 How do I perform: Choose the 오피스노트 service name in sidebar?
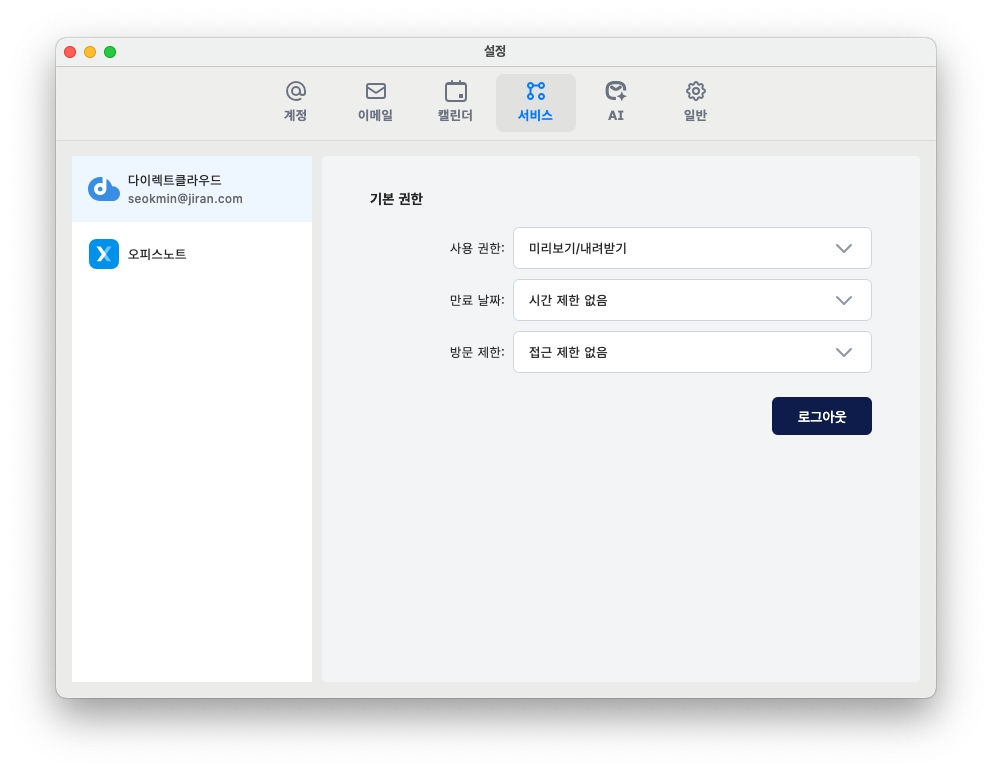[157, 254]
